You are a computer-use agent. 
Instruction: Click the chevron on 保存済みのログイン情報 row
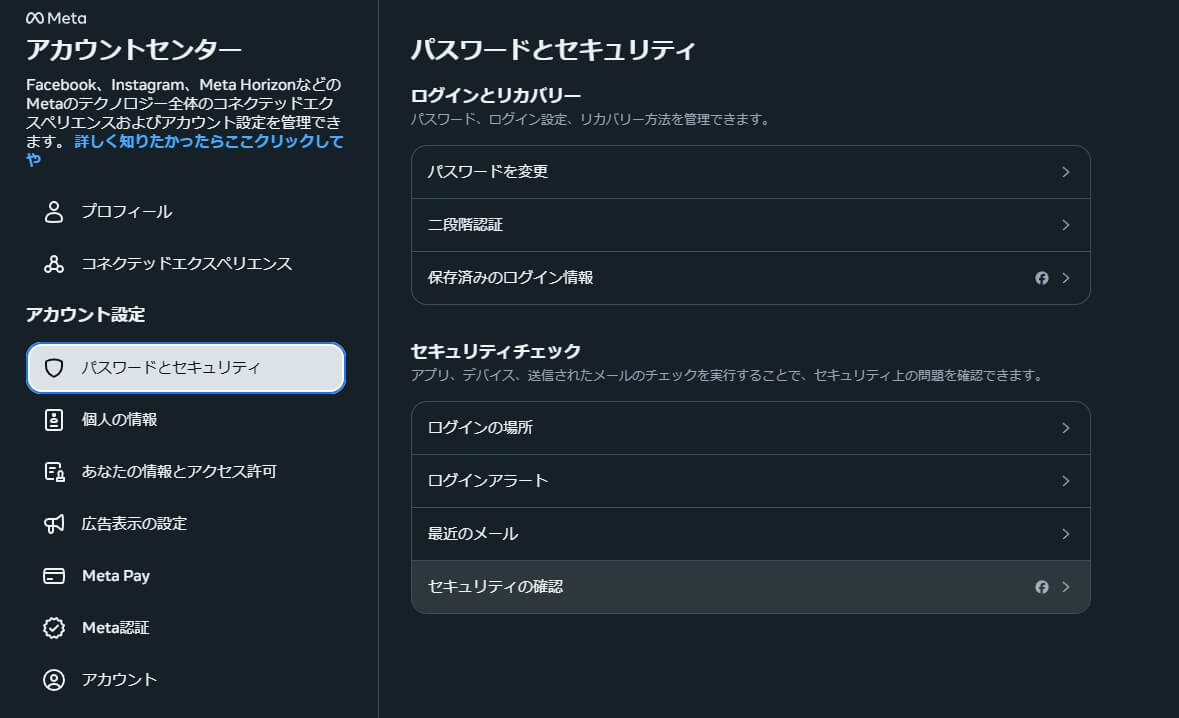point(1065,278)
